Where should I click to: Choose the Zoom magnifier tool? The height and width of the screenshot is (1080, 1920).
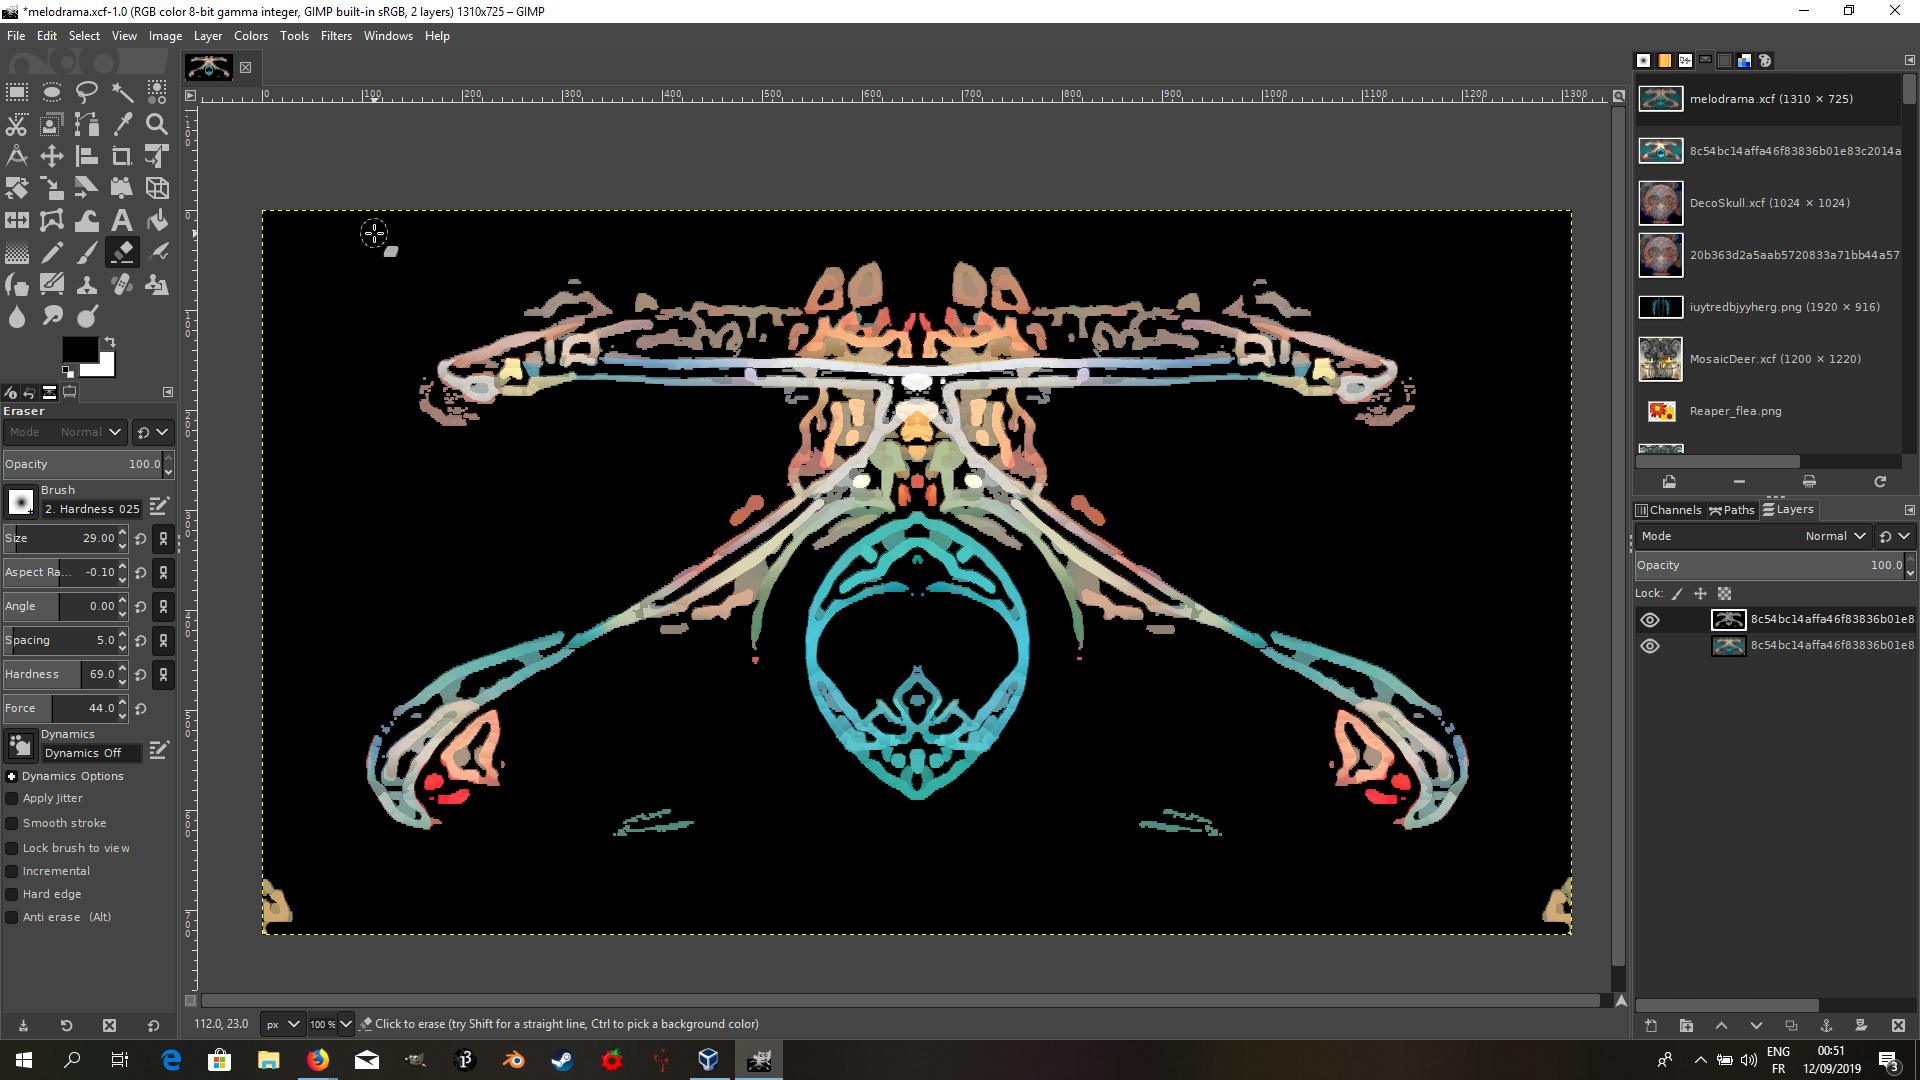[157, 124]
